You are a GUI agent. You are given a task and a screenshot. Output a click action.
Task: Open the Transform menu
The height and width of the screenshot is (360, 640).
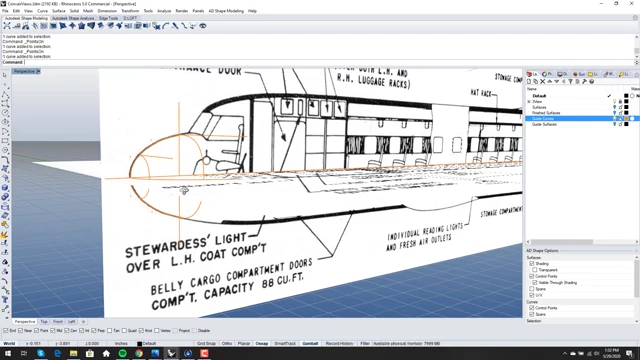tap(130, 11)
